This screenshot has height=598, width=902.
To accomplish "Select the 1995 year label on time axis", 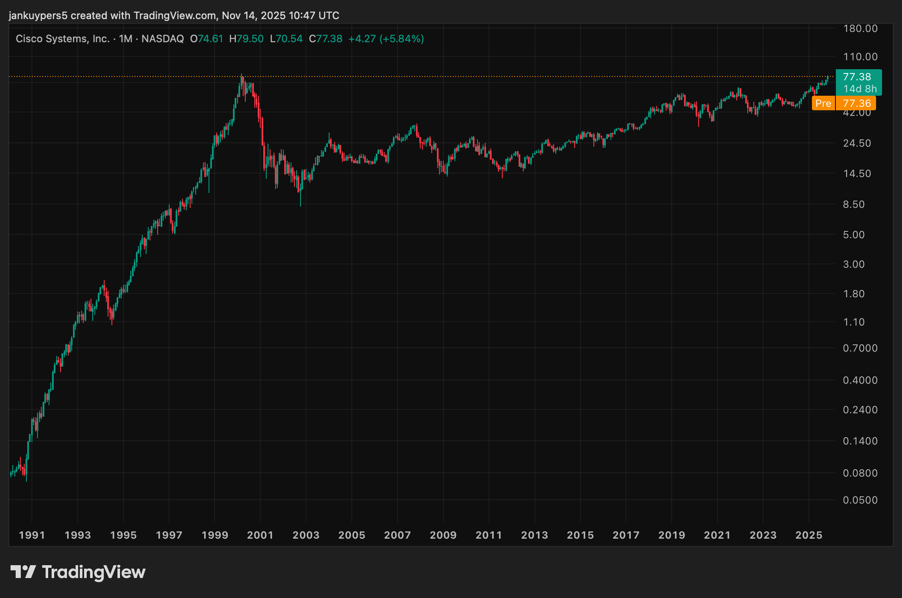I will [123, 535].
